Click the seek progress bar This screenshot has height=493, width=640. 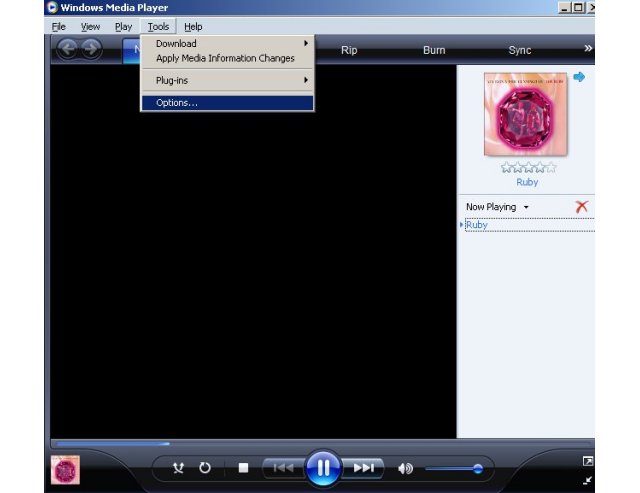(x=322, y=443)
